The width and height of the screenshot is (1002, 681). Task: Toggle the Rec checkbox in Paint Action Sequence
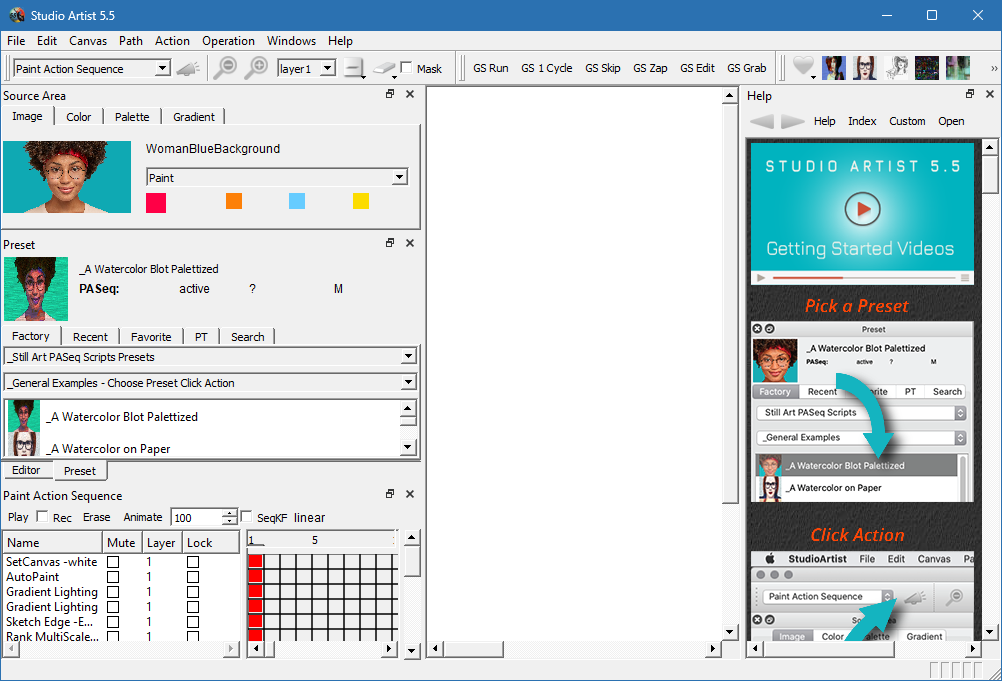(42, 517)
